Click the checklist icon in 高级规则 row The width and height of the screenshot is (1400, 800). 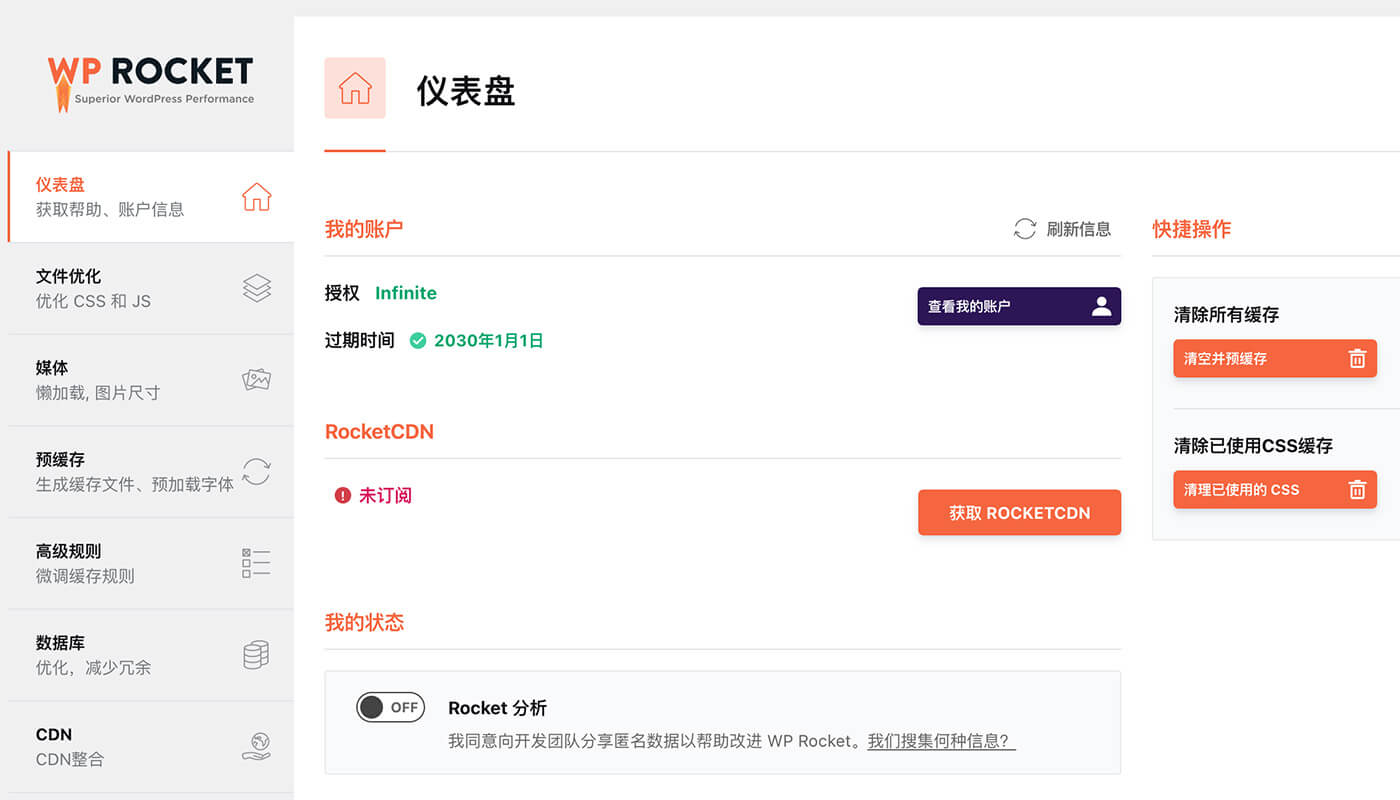pyautogui.click(x=256, y=563)
